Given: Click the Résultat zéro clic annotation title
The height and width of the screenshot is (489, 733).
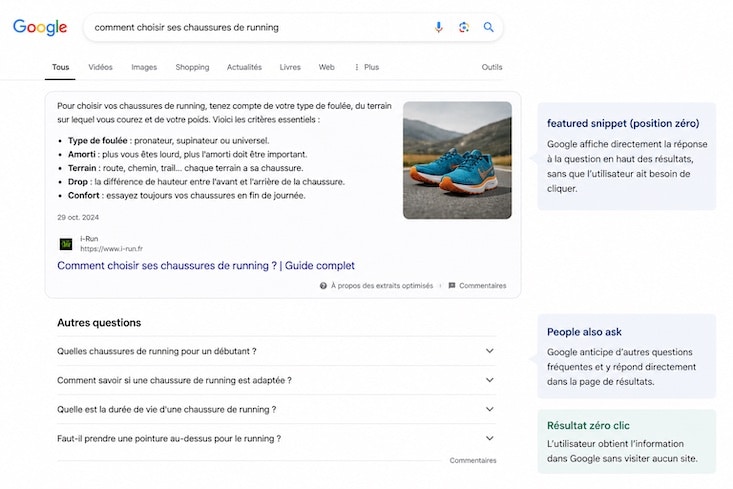Looking at the screenshot, I should pos(588,425).
